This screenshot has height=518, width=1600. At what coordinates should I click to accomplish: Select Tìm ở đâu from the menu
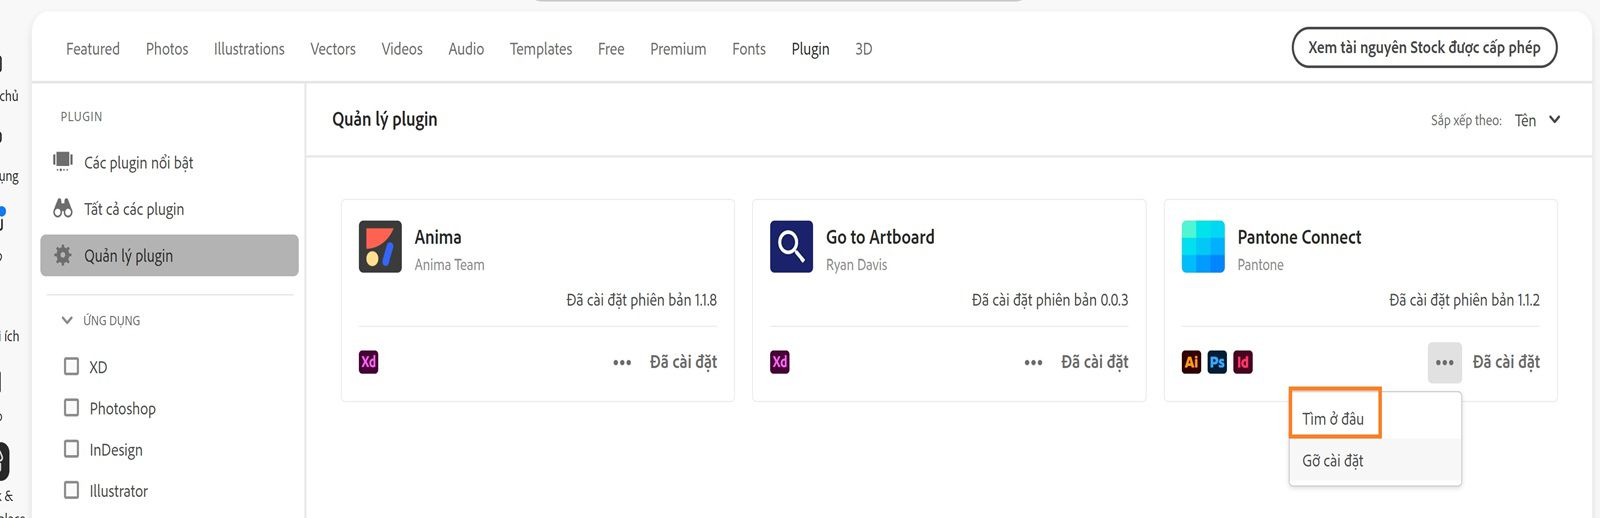[1333, 419]
